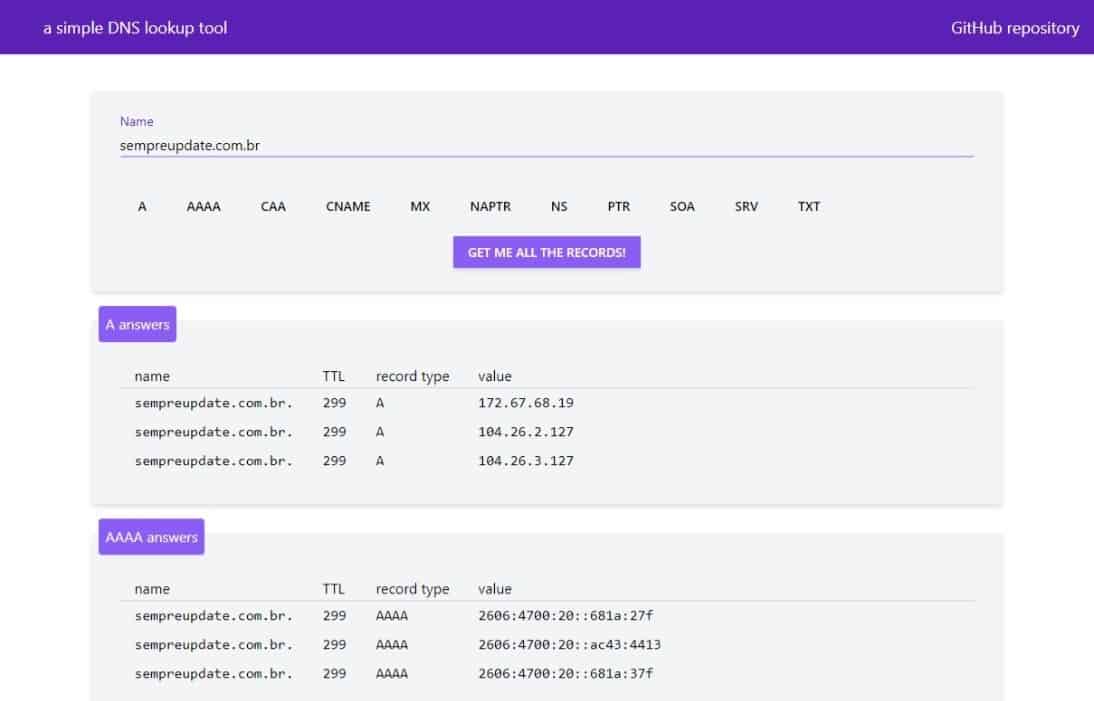The width and height of the screenshot is (1094, 701).
Task: Click 'value' header in A answers table
Action: click(495, 376)
